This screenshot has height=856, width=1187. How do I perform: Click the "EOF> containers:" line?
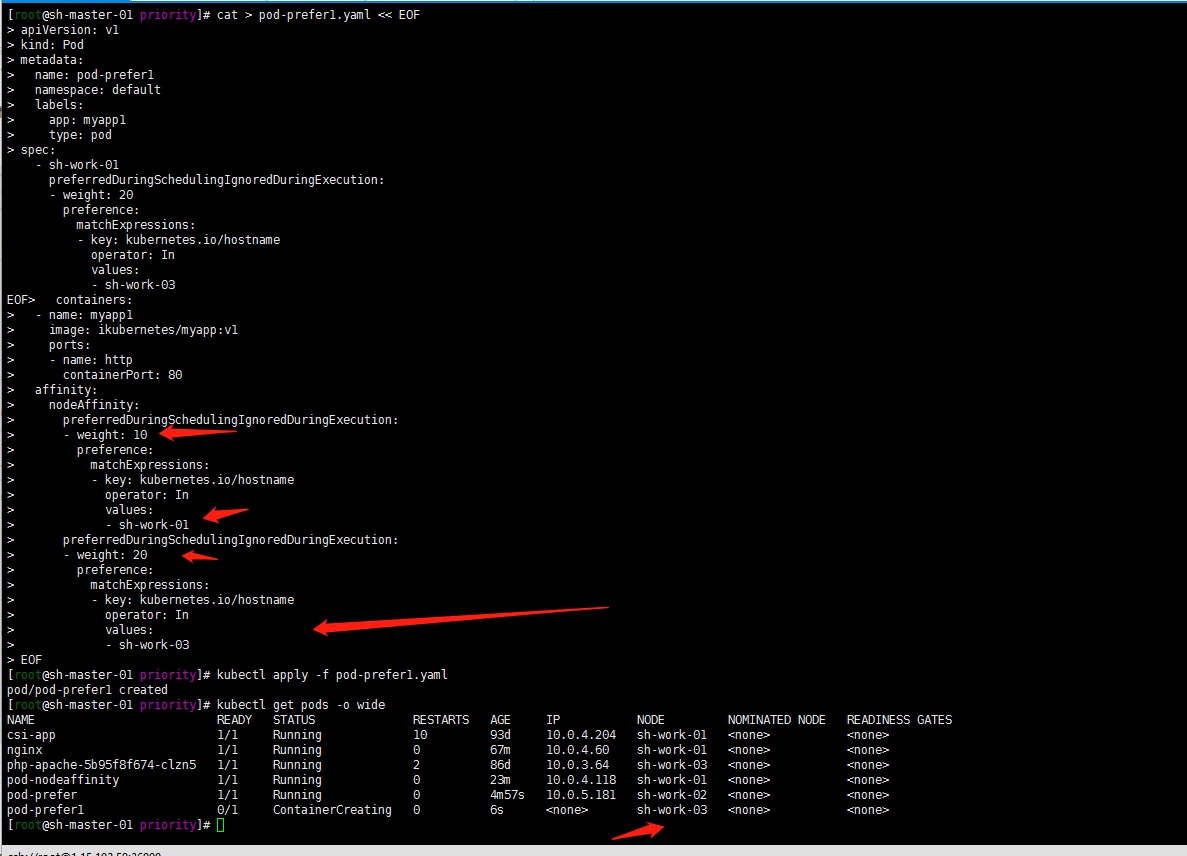(70, 300)
